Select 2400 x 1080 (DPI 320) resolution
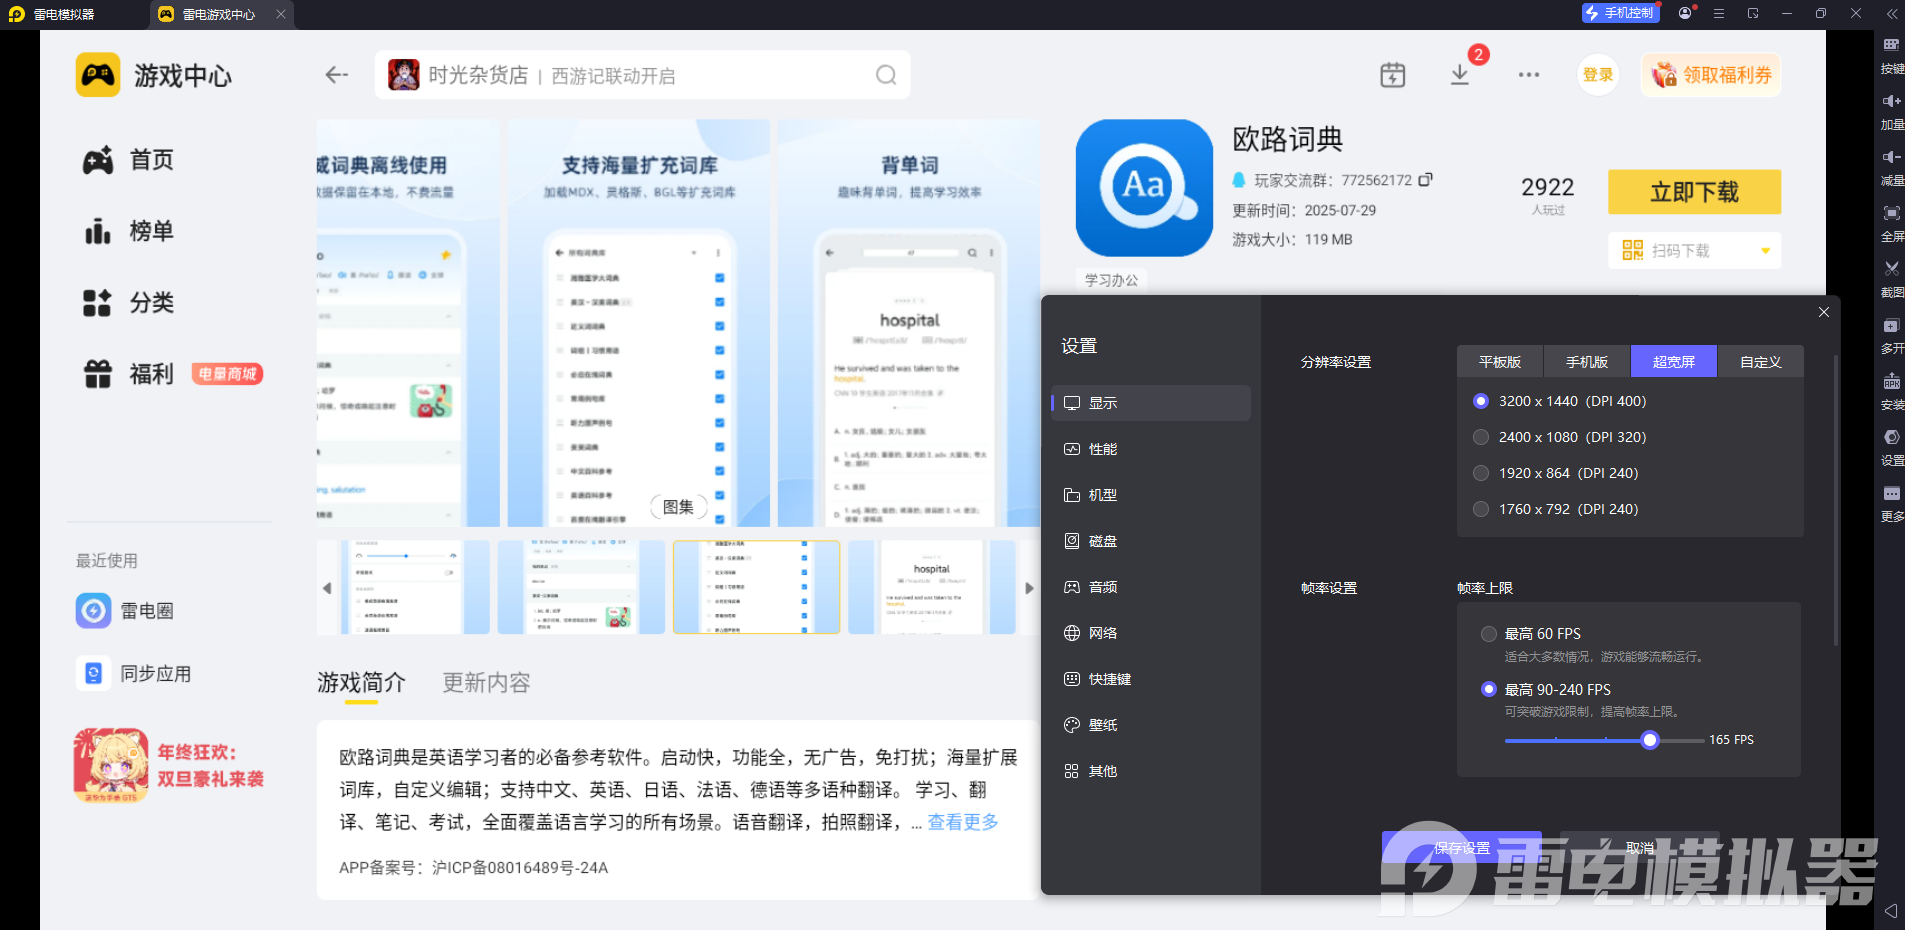 coord(1481,437)
